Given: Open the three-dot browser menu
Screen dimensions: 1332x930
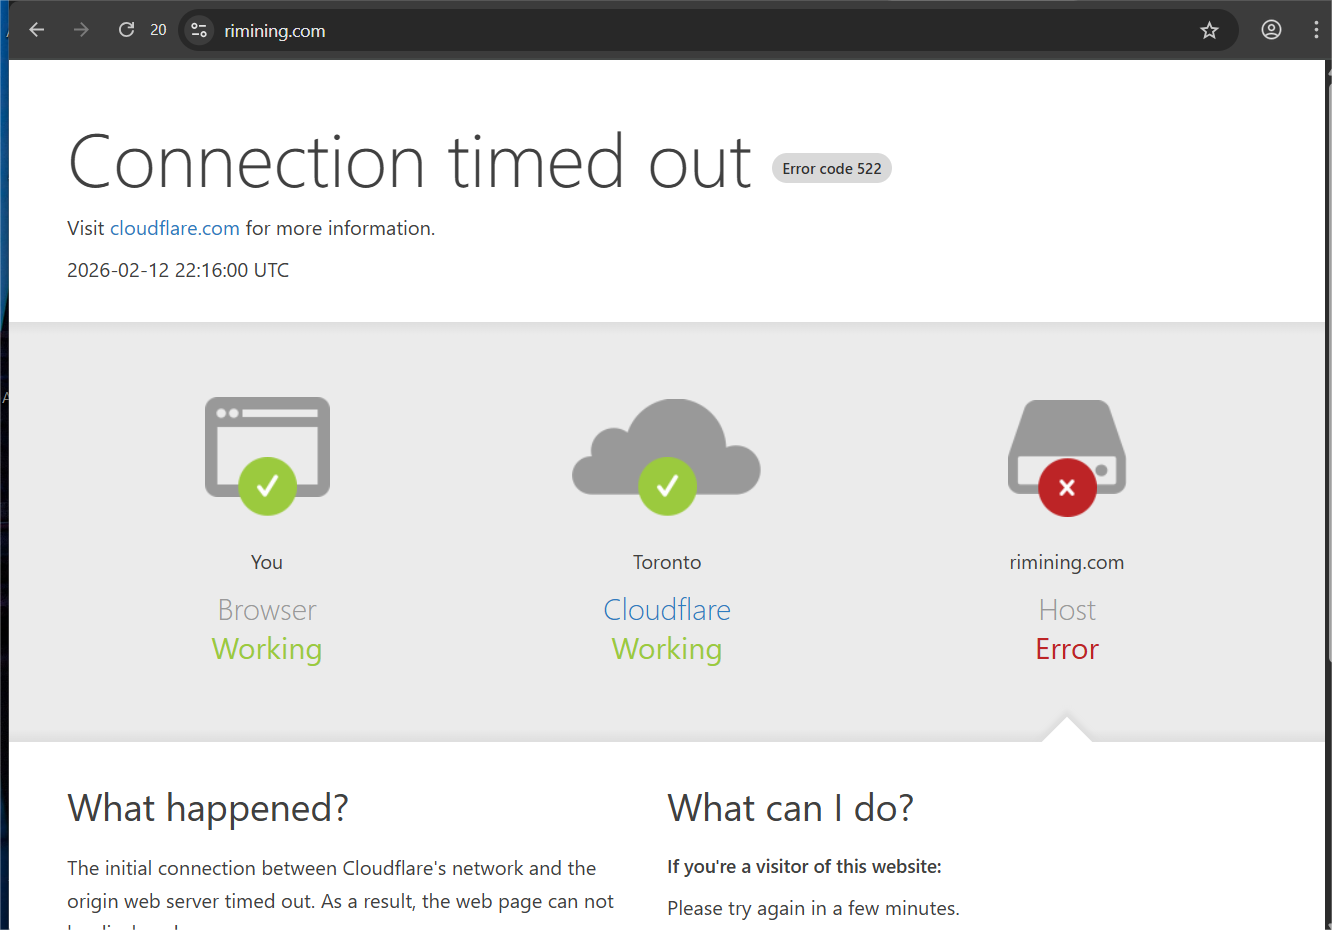Looking at the screenshot, I should click(1315, 30).
